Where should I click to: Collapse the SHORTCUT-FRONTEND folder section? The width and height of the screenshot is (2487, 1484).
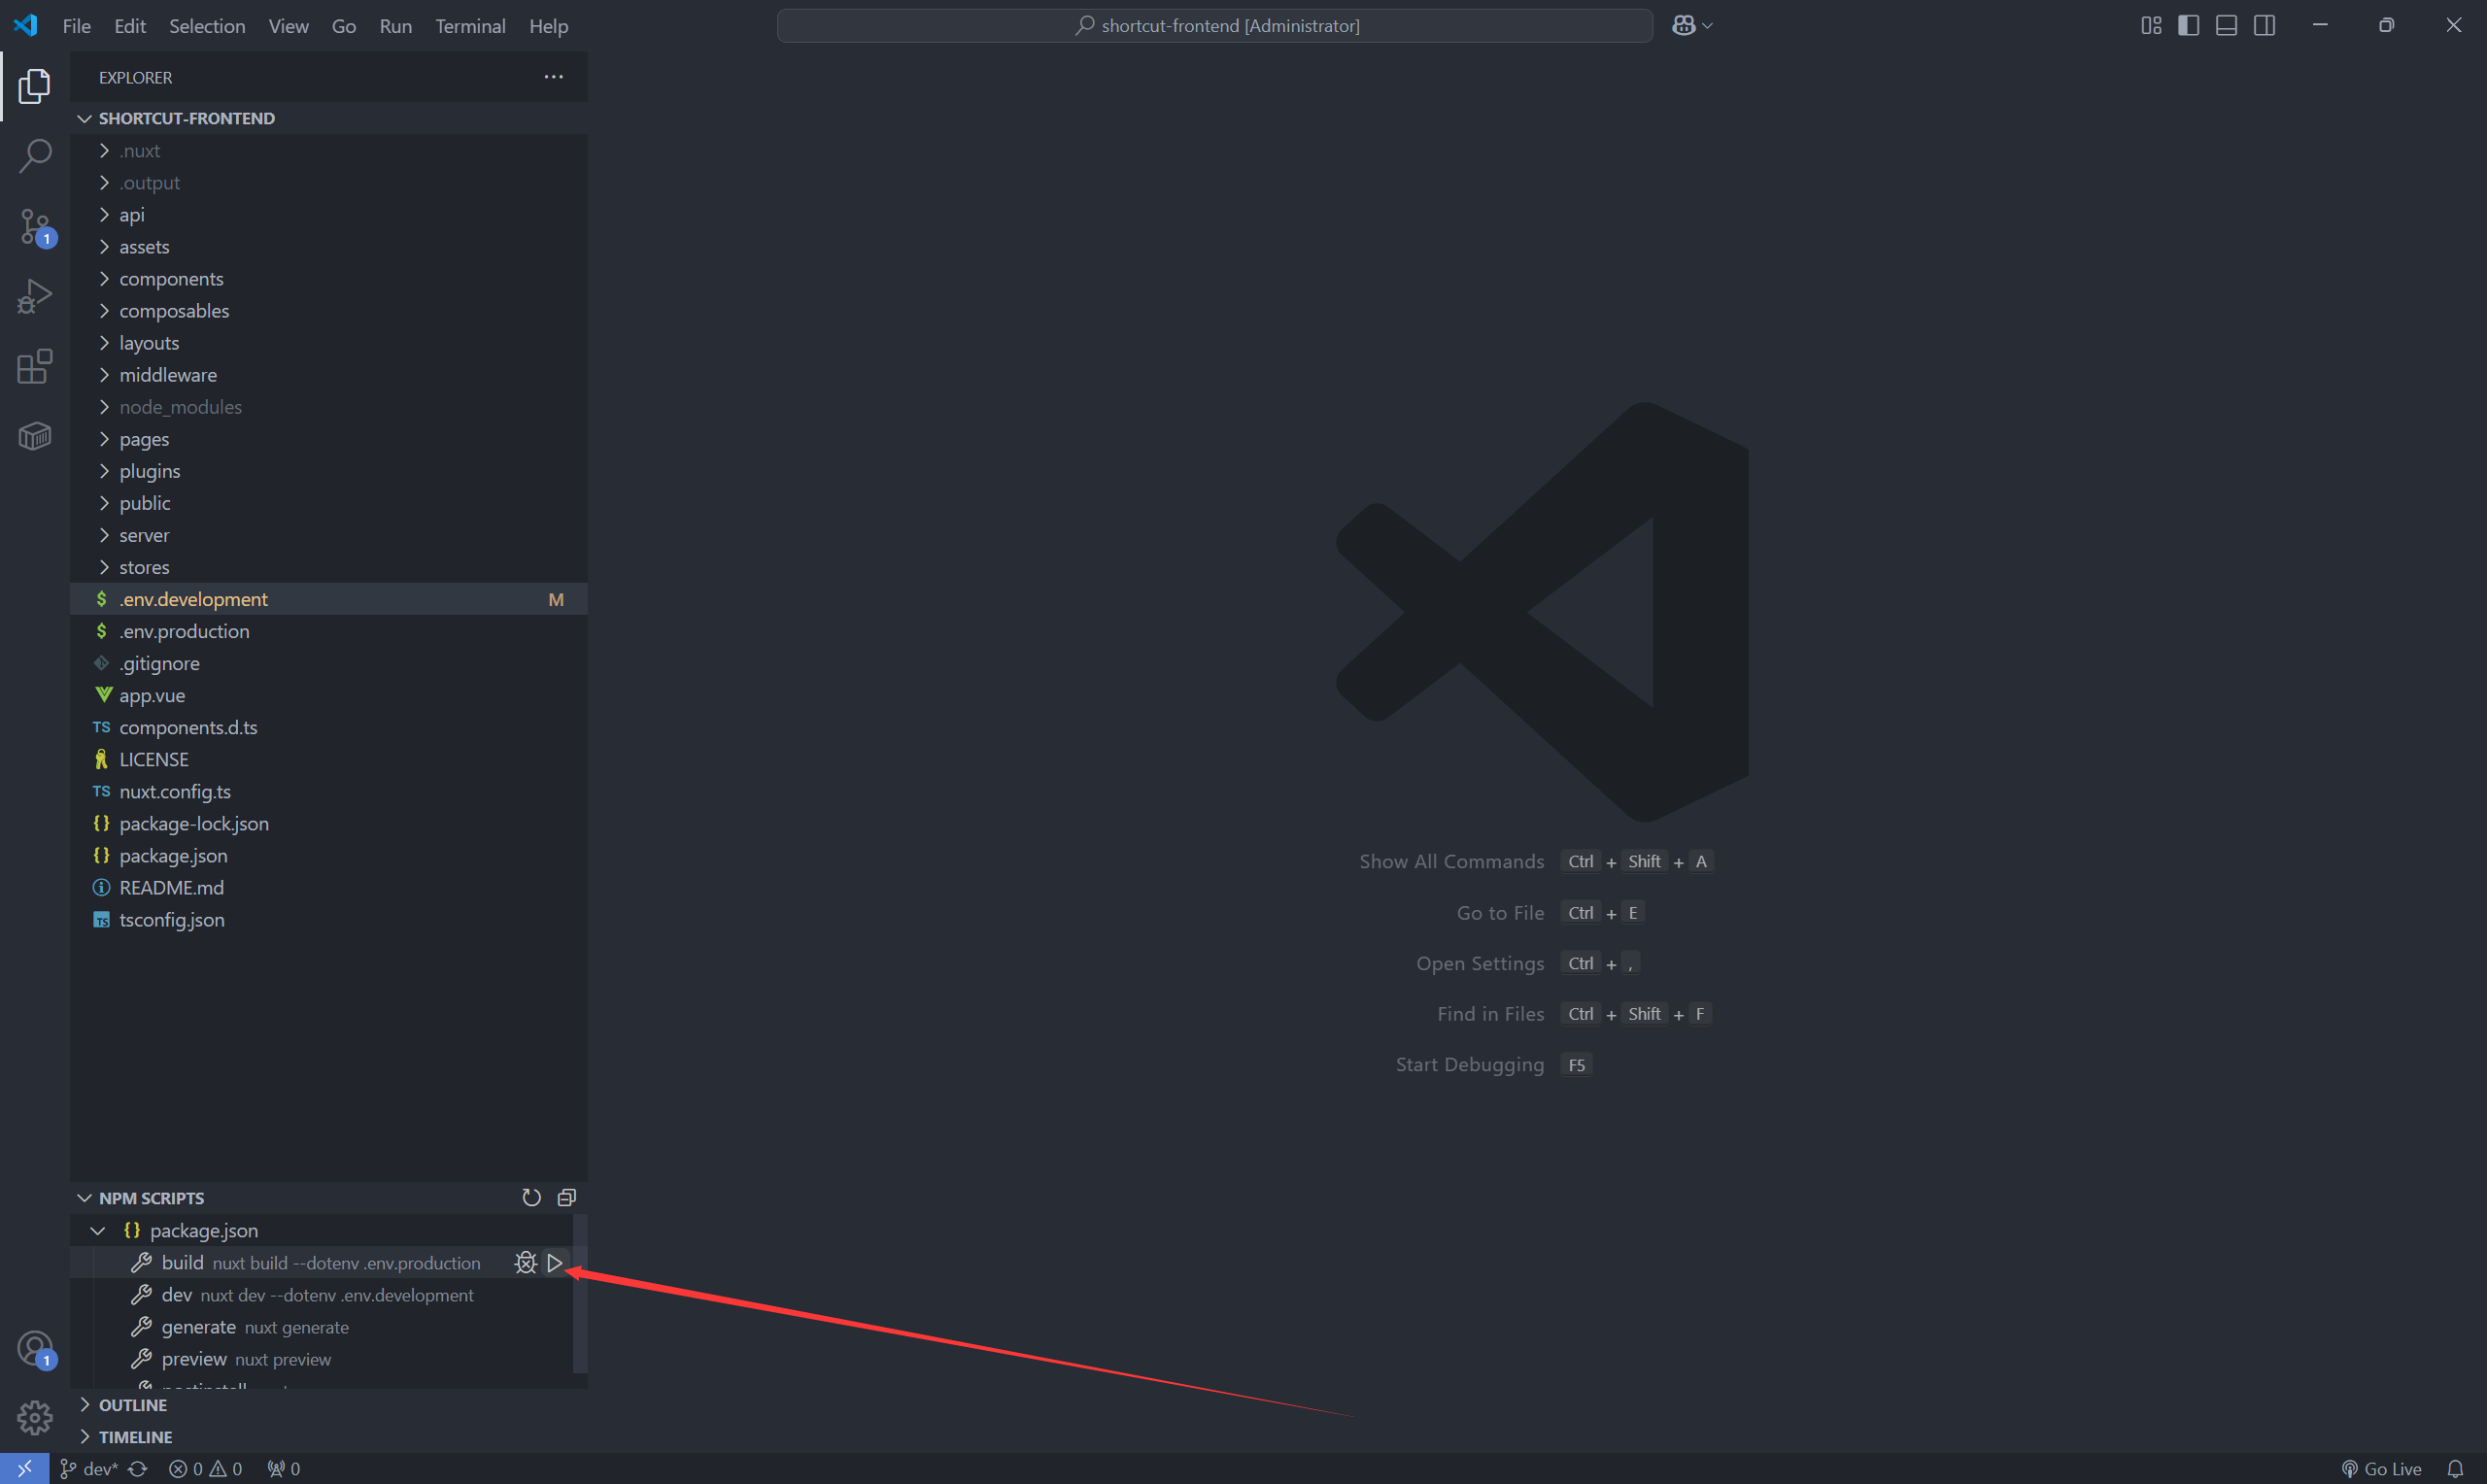tap(329, 118)
